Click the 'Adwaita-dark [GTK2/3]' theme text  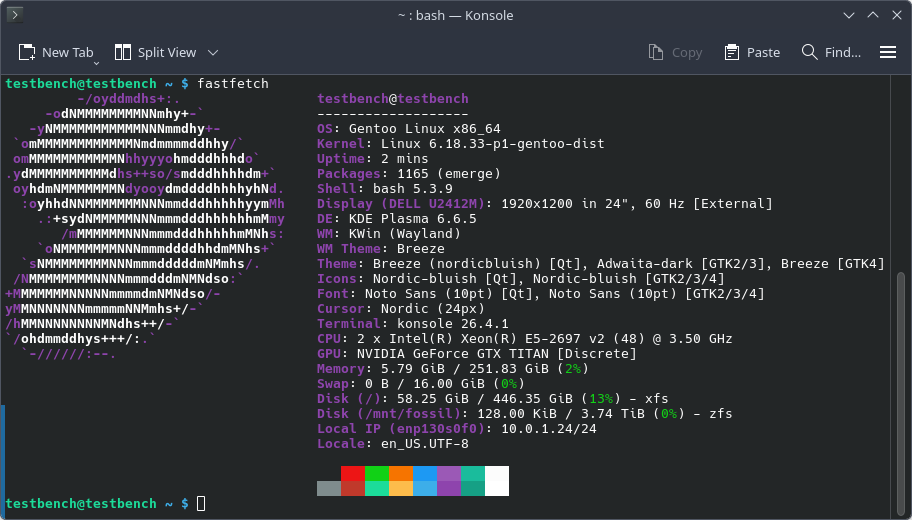(681, 263)
